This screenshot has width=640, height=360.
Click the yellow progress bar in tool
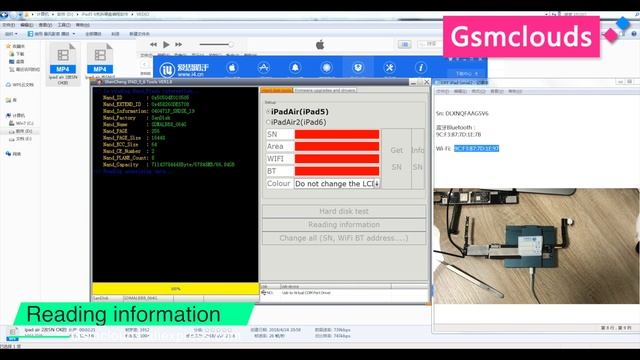(x=176, y=289)
